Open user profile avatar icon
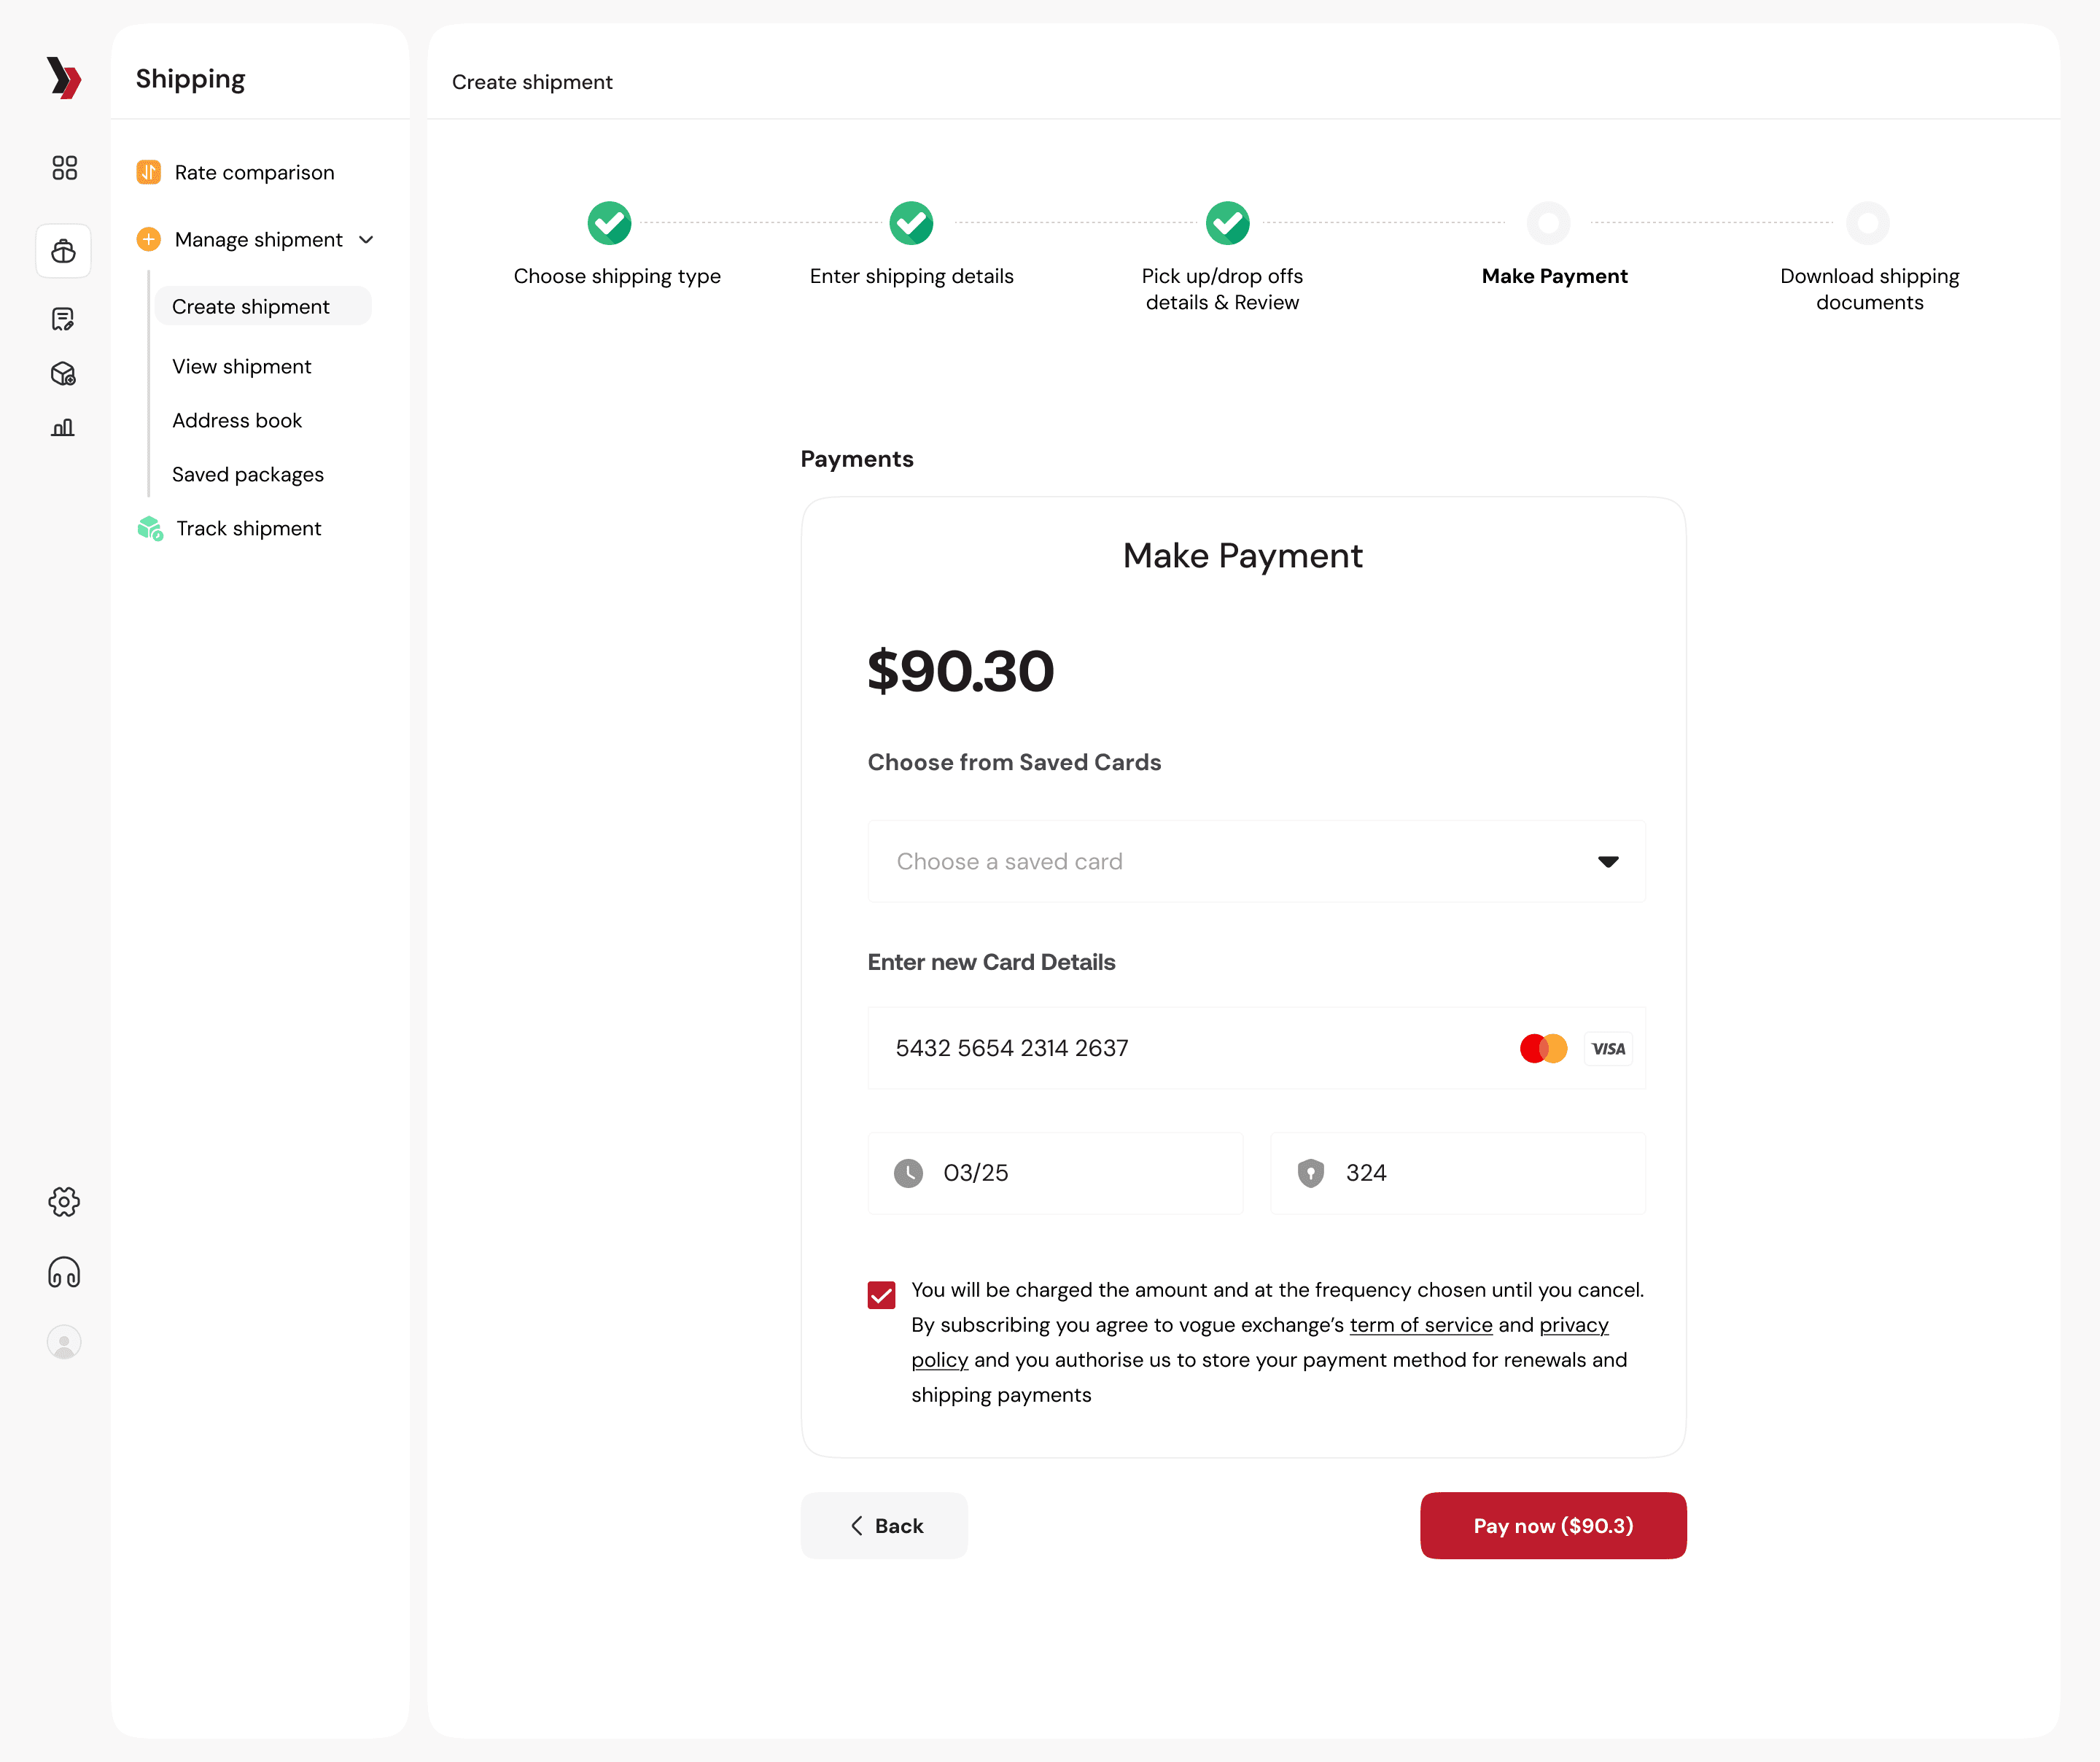The image size is (2100, 1762). tap(64, 1342)
